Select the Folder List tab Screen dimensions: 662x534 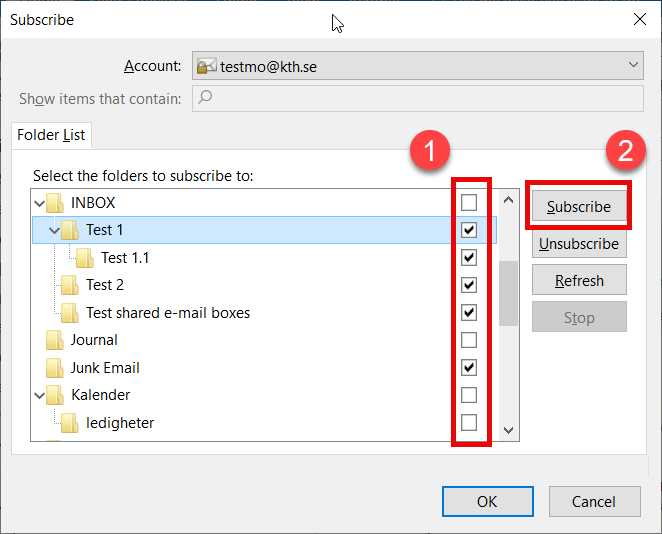tap(51, 135)
